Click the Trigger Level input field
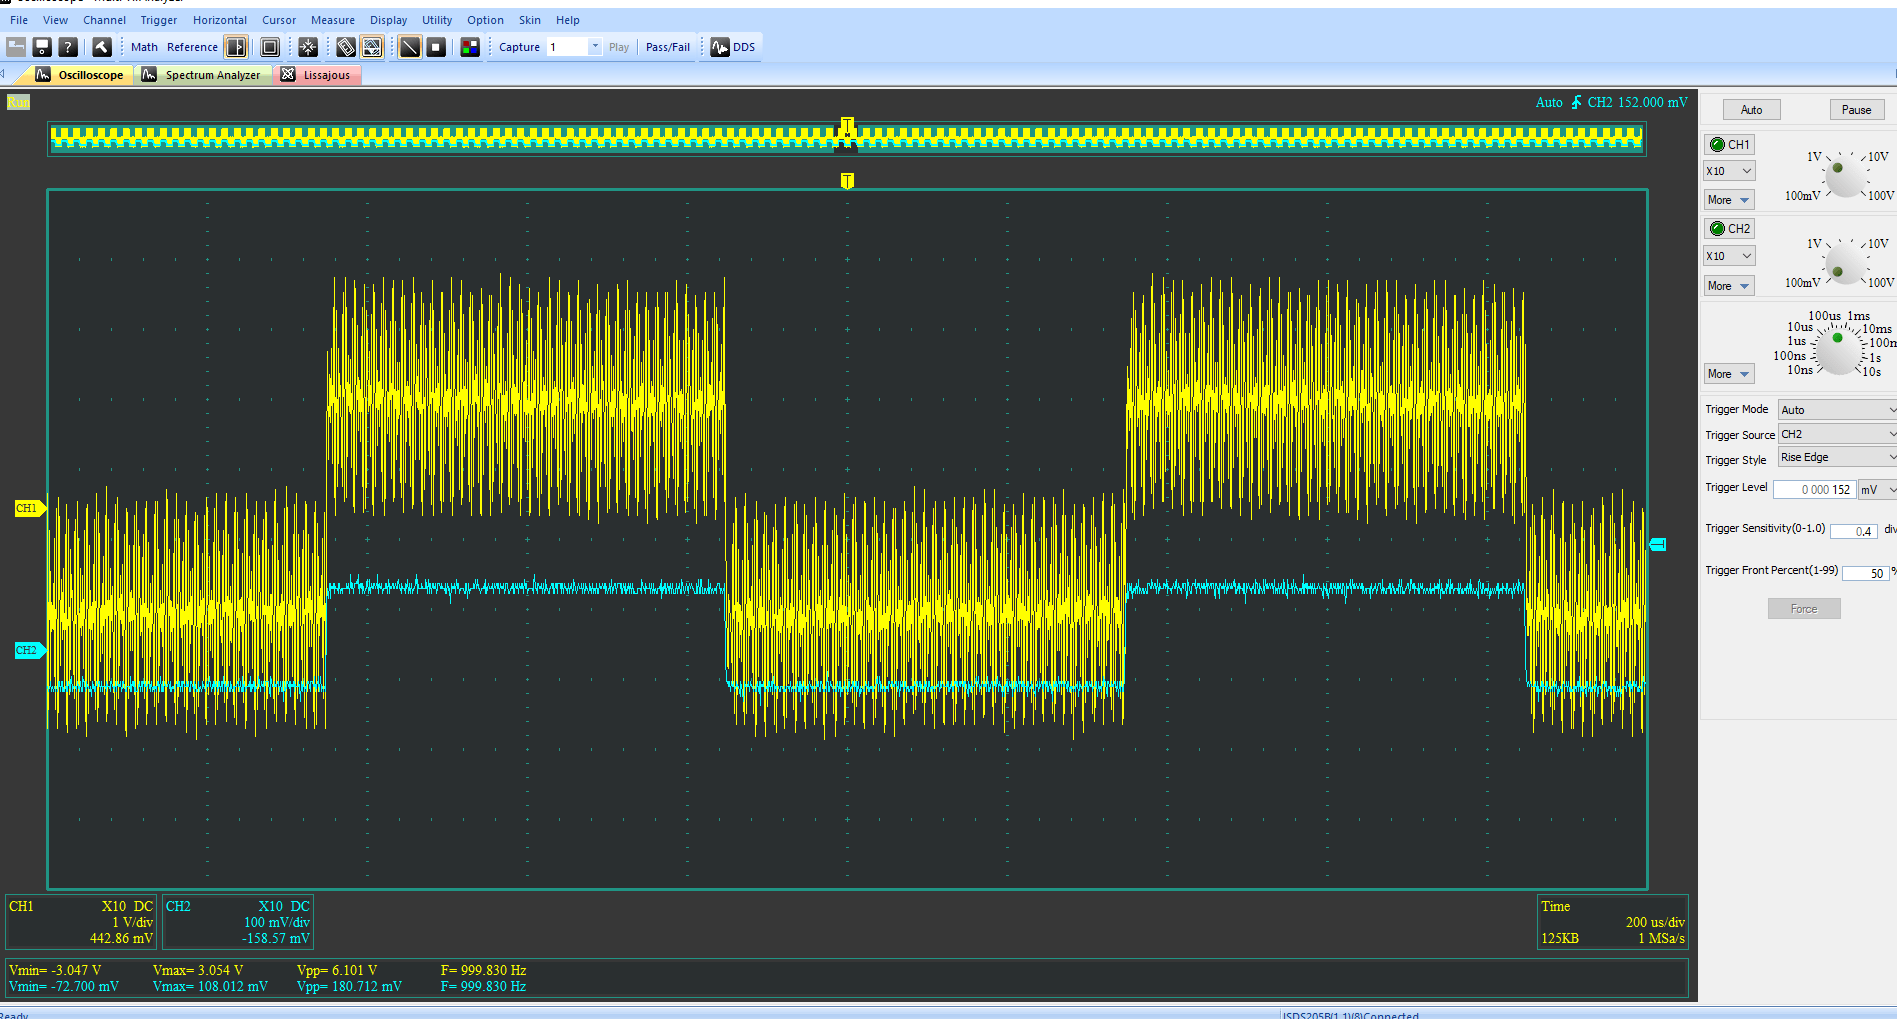This screenshot has width=1897, height=1019. tap(1814, 490)
